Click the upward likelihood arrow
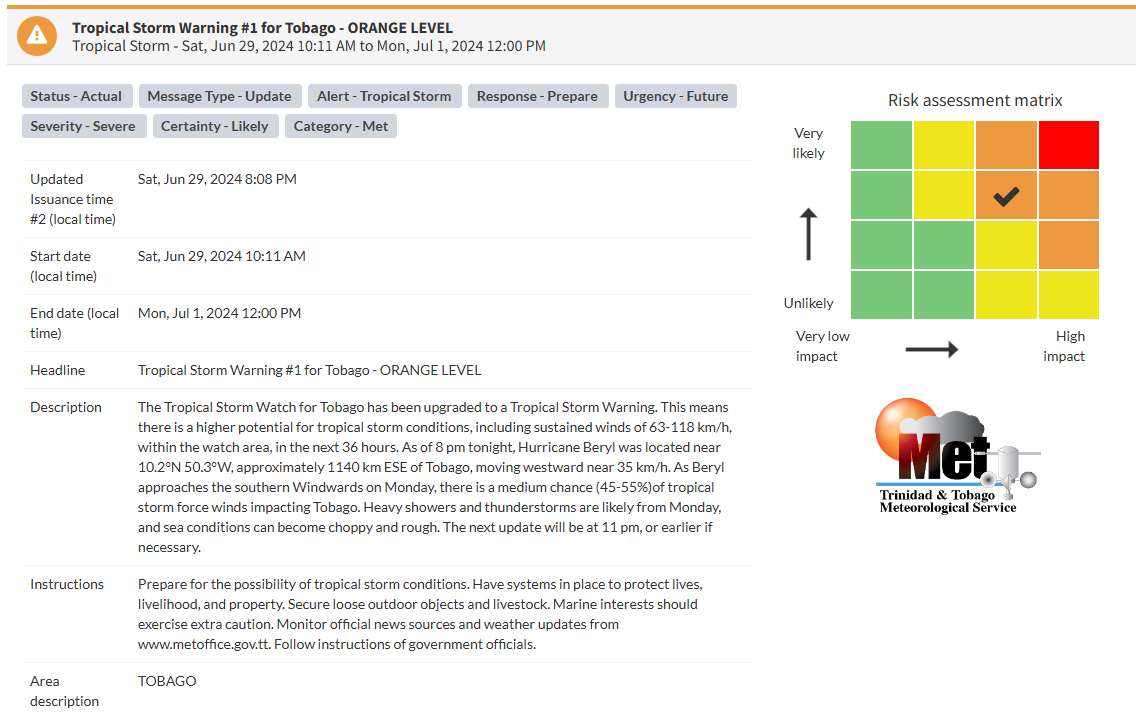This screenshot has height=724, width=1136. [809, 234]
